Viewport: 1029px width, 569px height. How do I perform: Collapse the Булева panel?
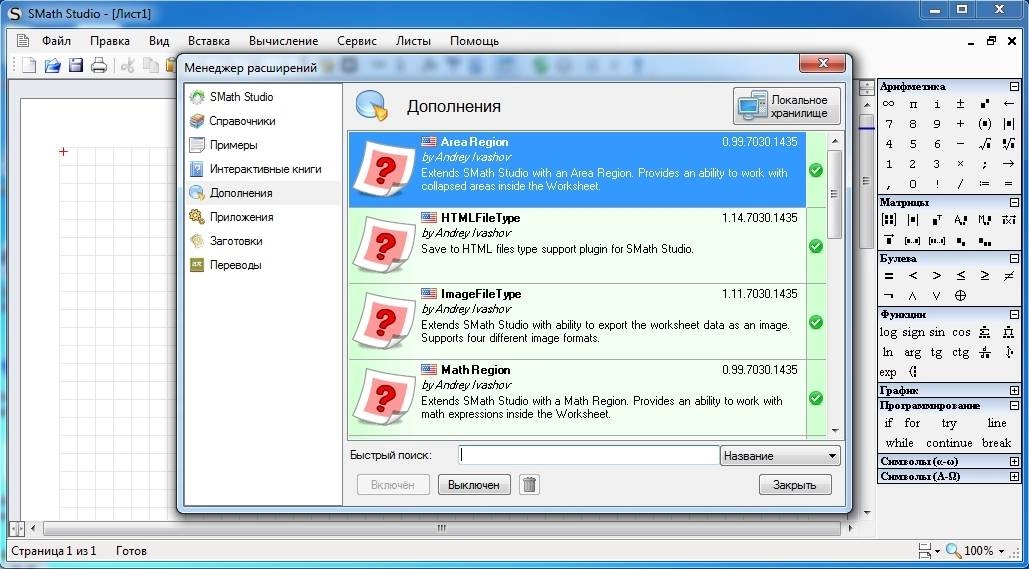tap(1015, 259)
